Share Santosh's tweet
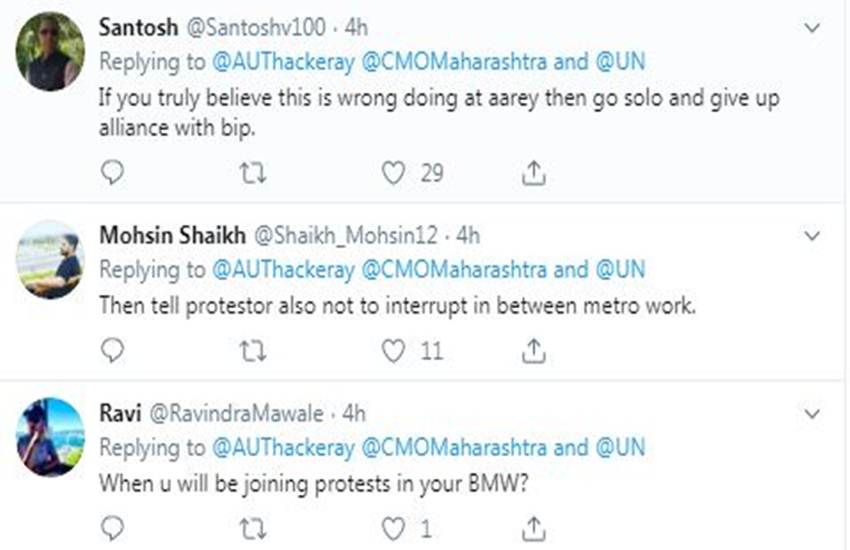 tap(534, 173)
